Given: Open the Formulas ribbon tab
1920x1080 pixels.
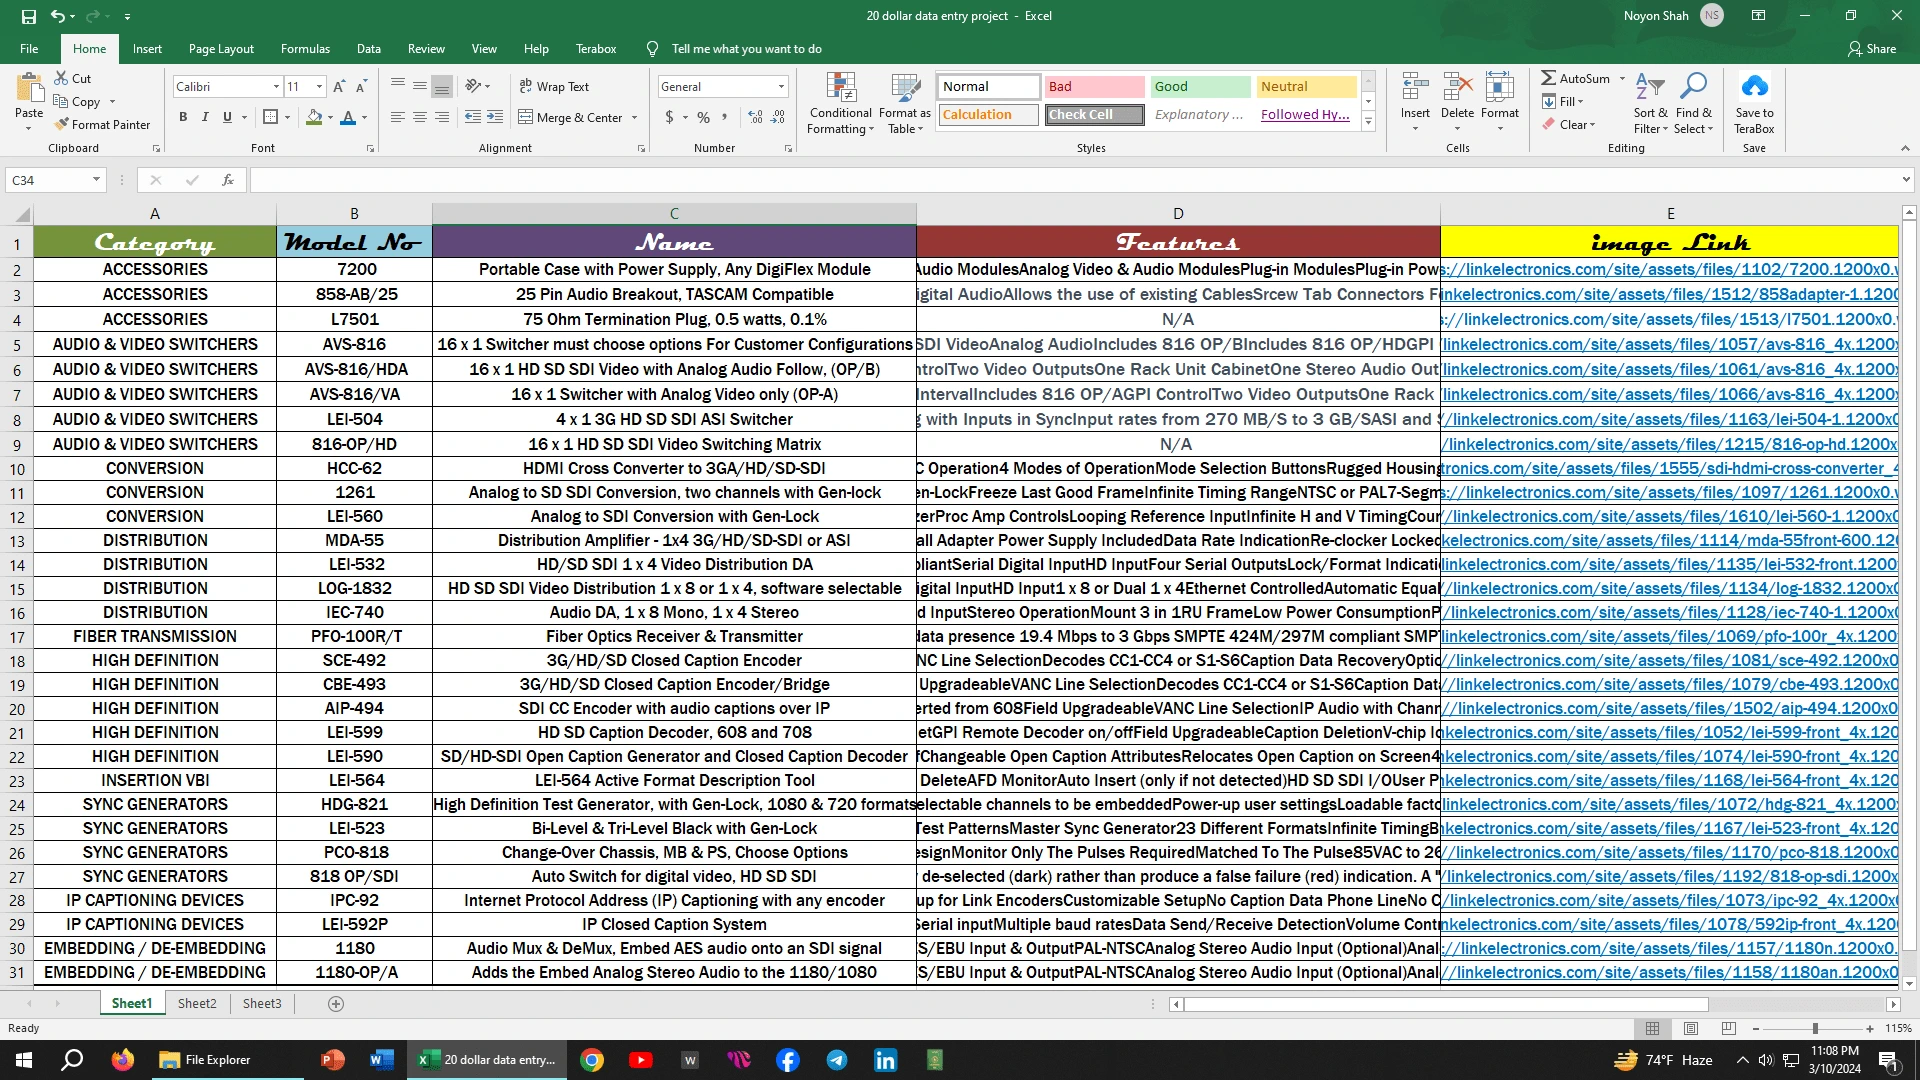Looking at the screenshot, I should point(305,49).
